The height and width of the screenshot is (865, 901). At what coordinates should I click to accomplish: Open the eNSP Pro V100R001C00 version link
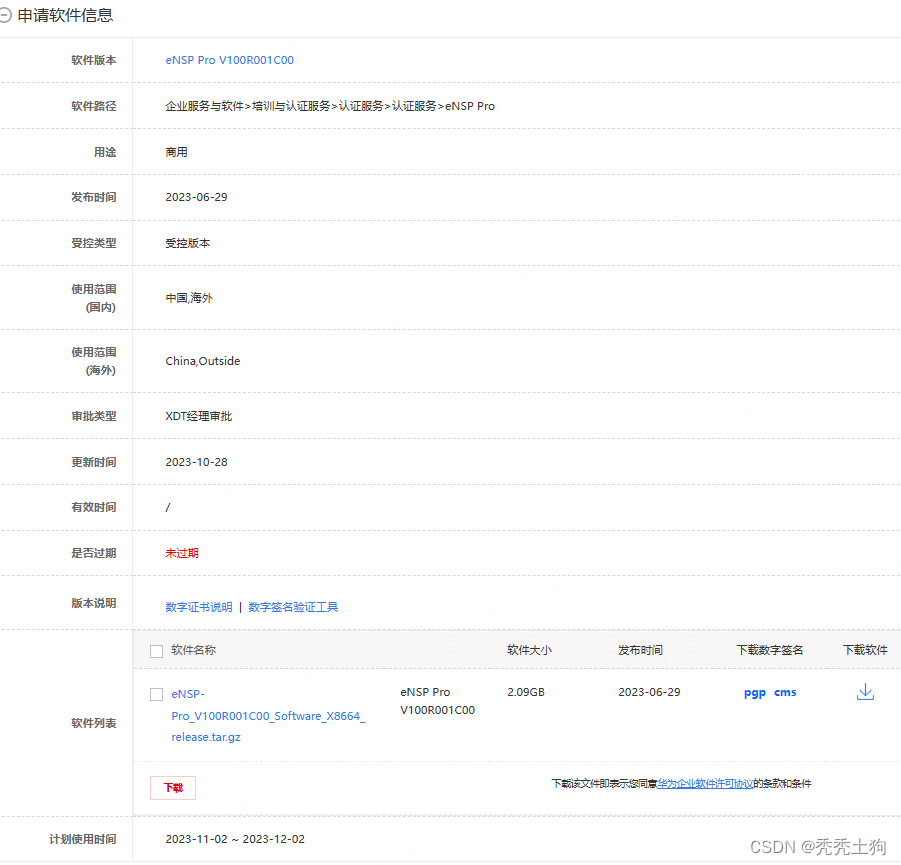[229, 60]
